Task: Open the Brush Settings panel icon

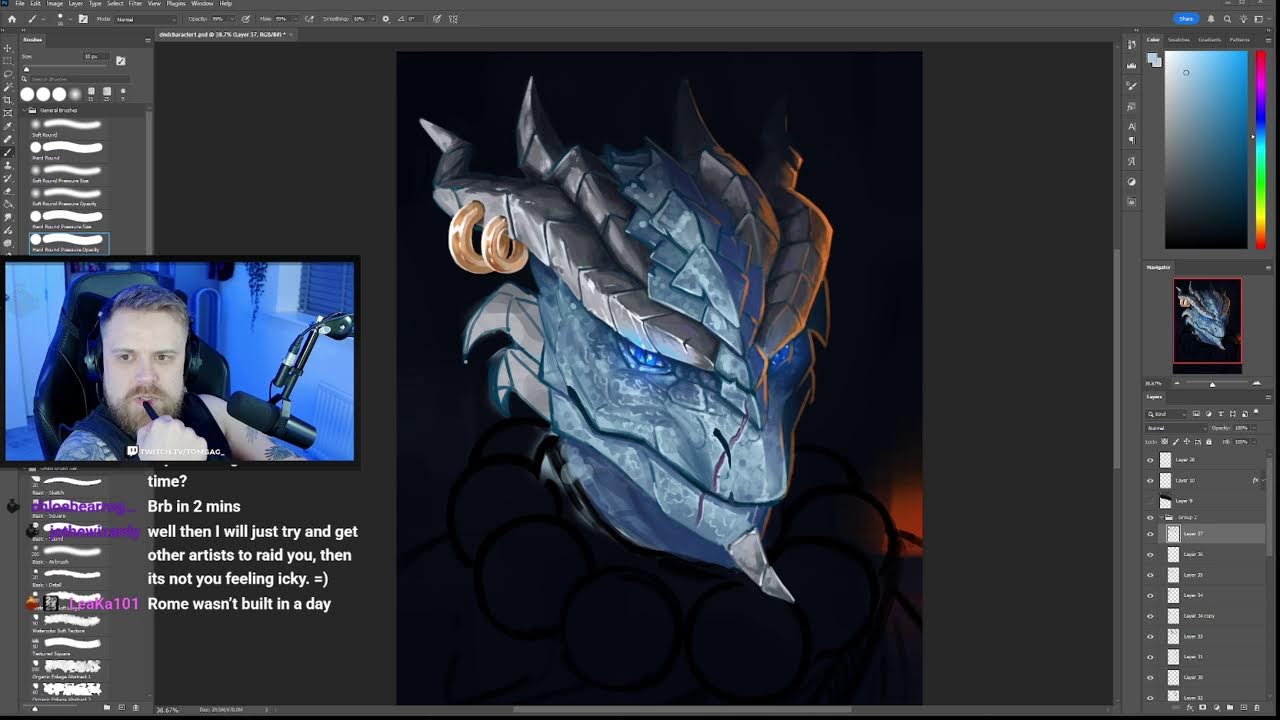Action: pyautogui.click(x=82, y=18)
